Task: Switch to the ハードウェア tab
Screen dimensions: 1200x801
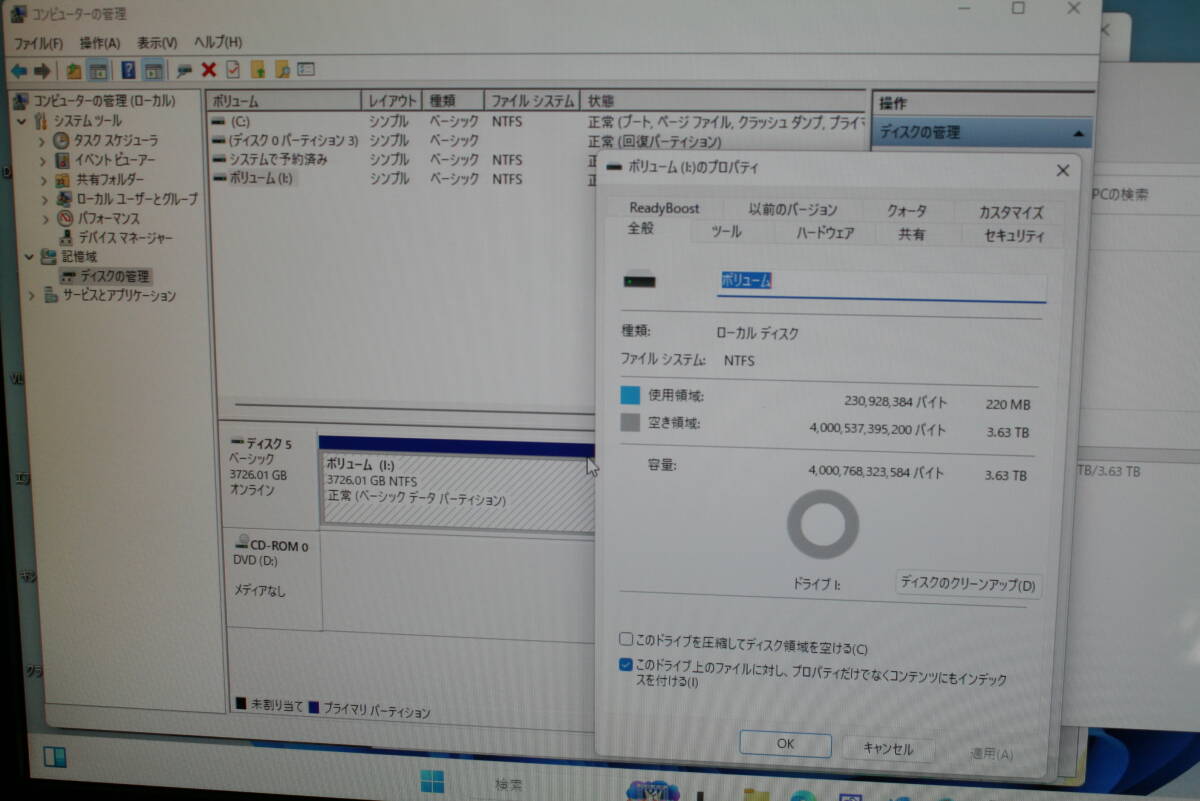Action: point(825,233)
